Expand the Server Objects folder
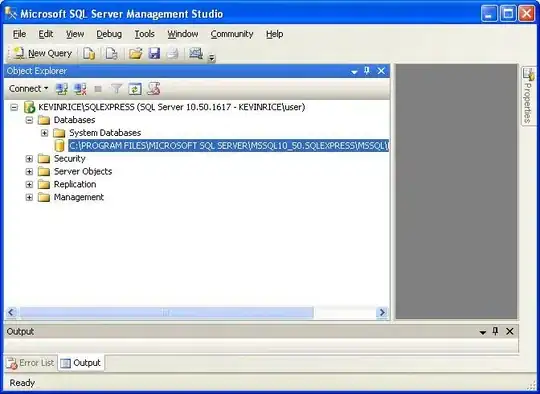The width and height of the screenshot is (540, 394). tap(30, 172)
